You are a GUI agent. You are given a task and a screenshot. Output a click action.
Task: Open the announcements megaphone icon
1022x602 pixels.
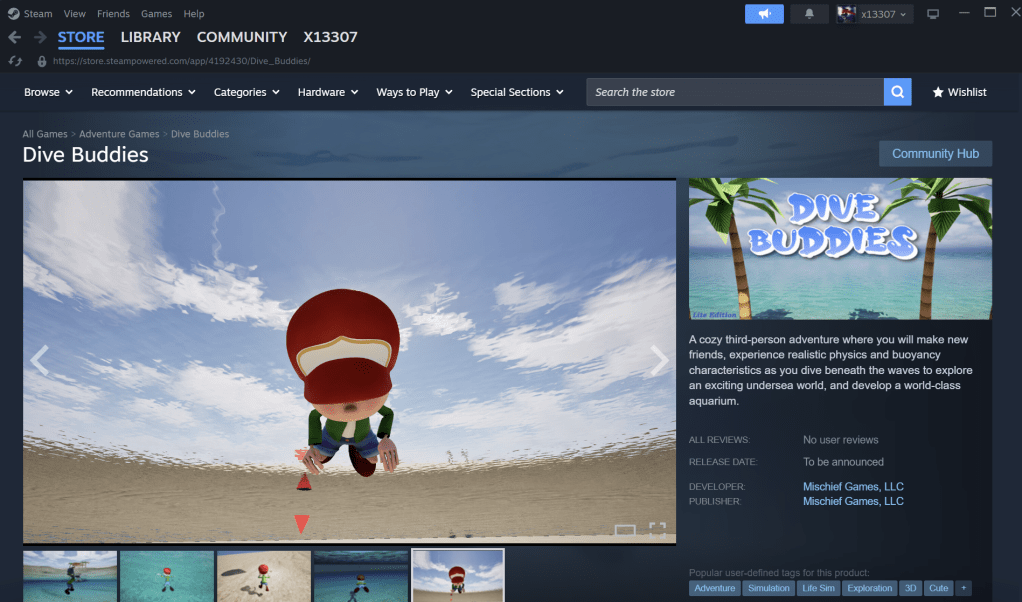(764, 14)
